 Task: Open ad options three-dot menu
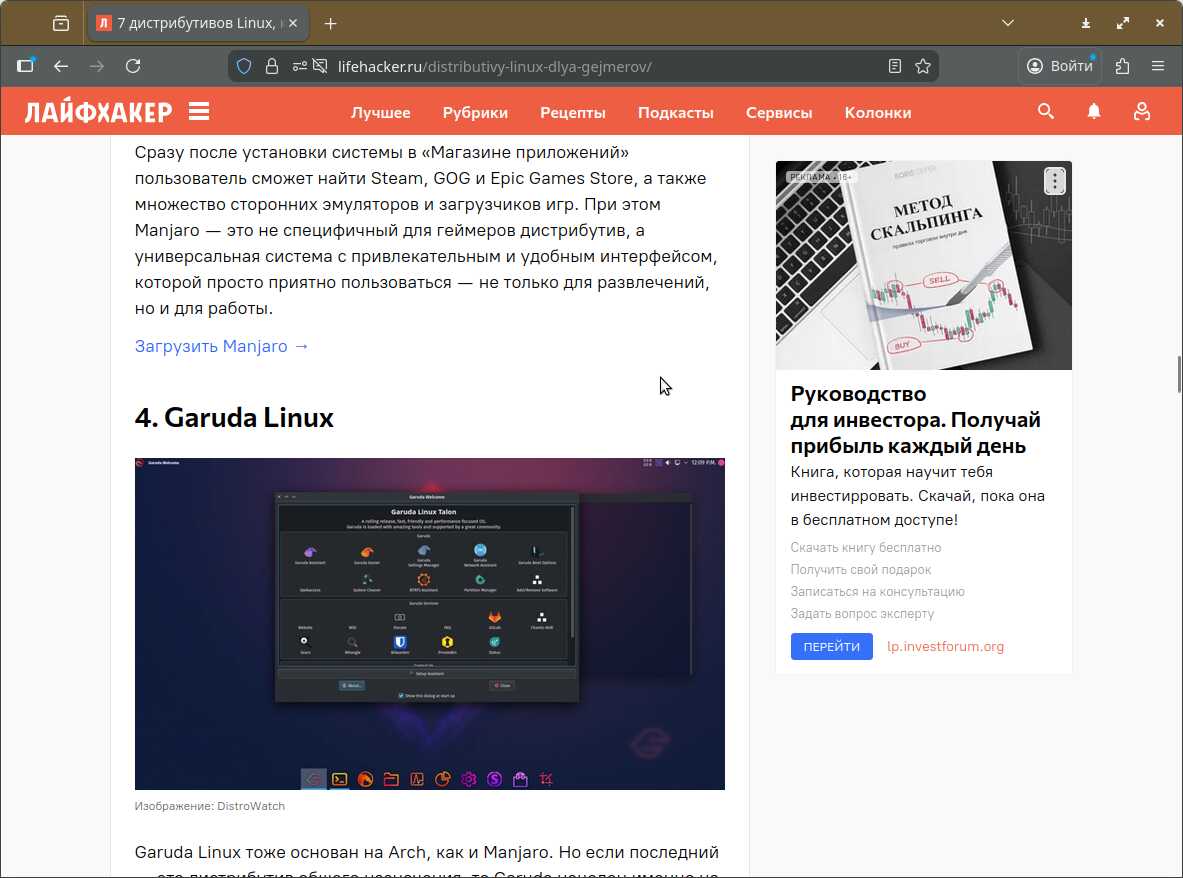click(x=1055, y=181)
